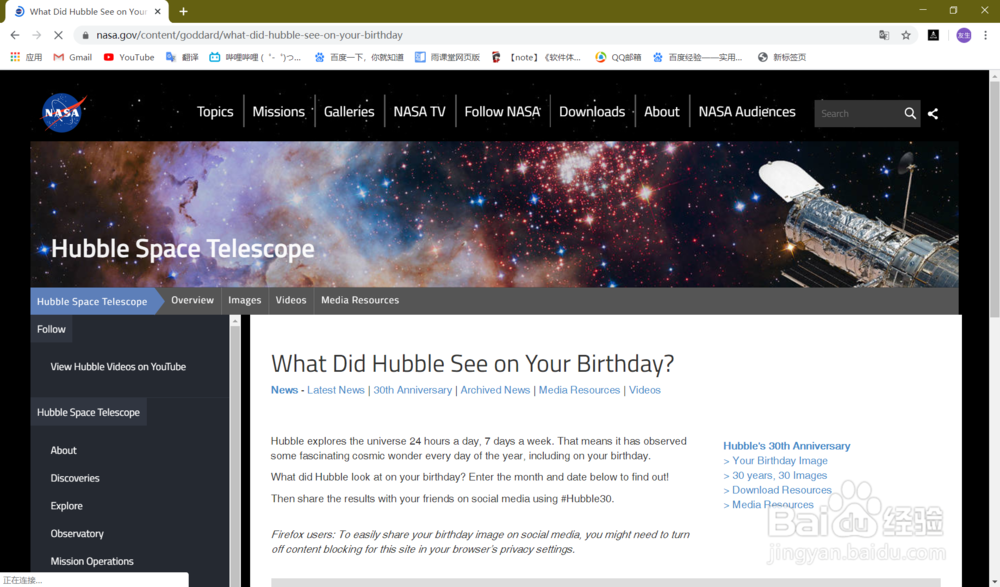
Task: Open the sidebar About link
Action: [x=63, y=450]
